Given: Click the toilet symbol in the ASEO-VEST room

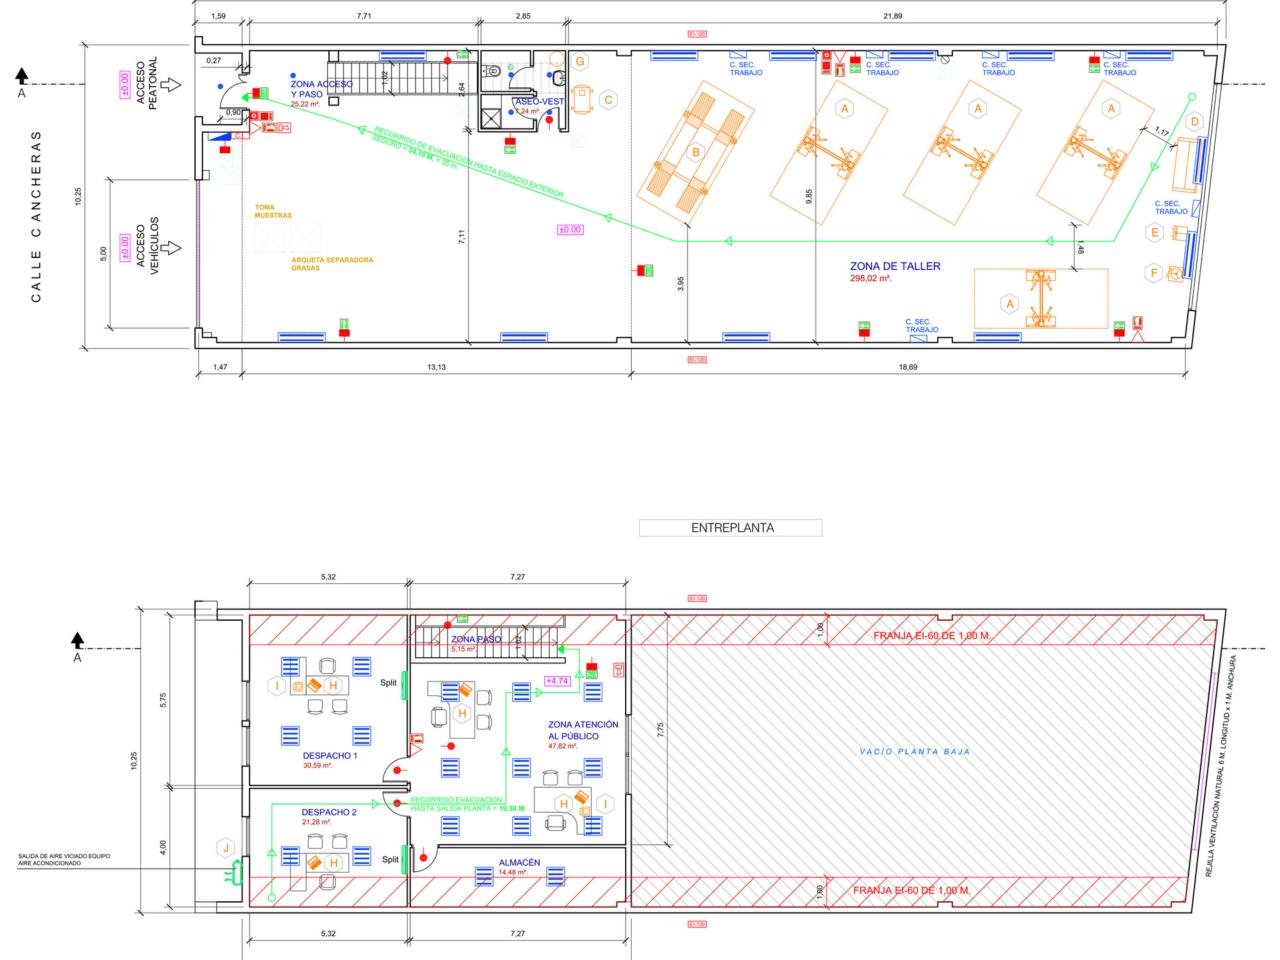Looking at the screenshot, I should (497, 72).
